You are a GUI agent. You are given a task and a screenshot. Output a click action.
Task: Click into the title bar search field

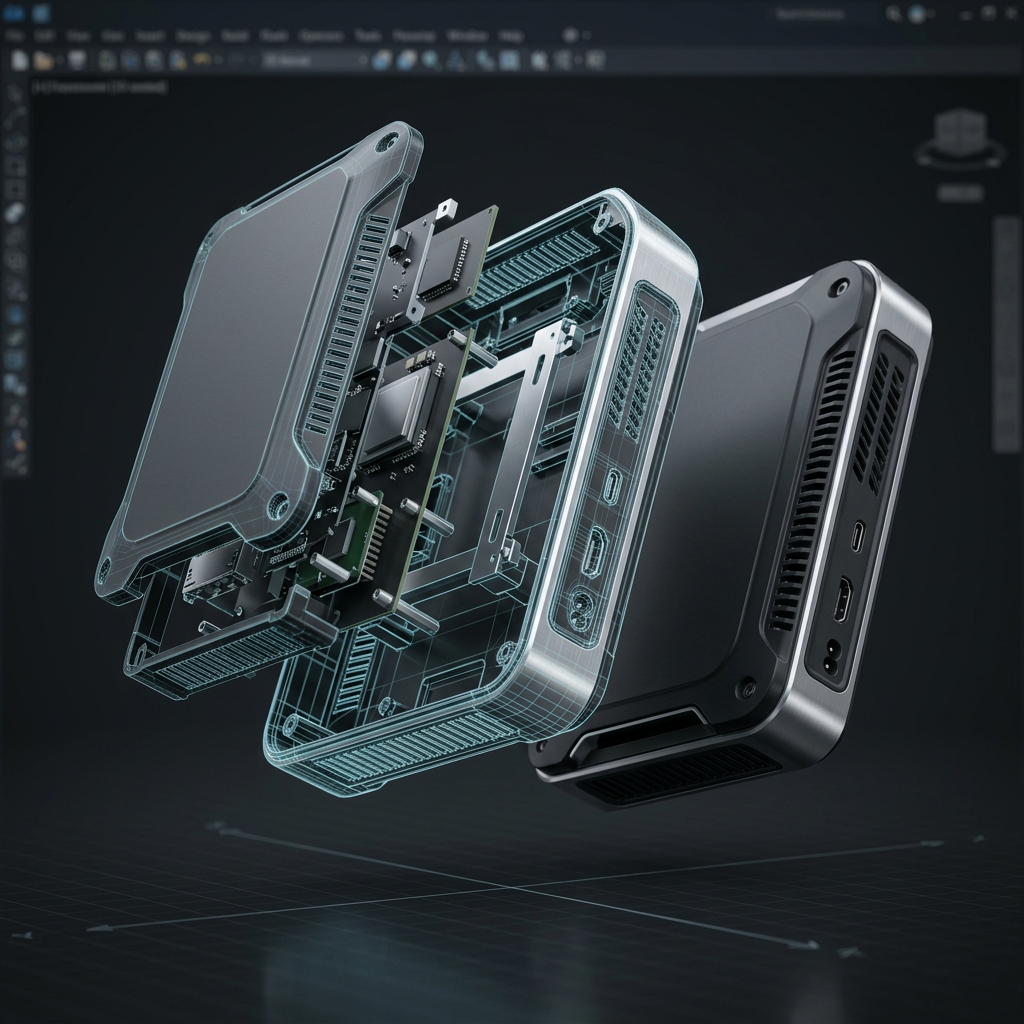click(825, 14)
